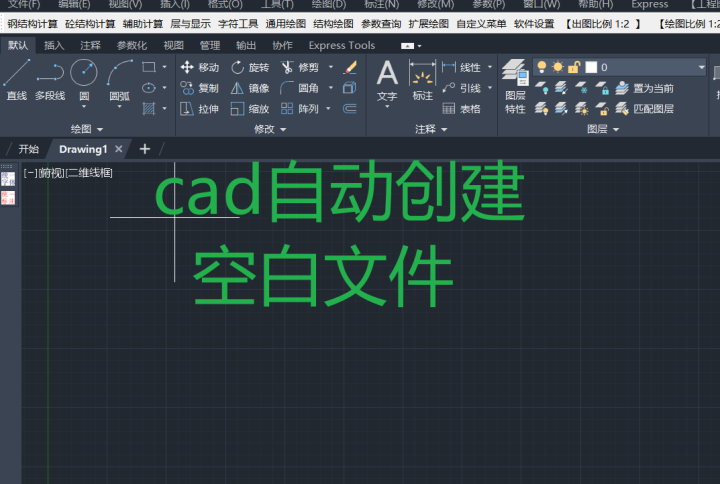Switch to the Express Tools ribbon tab

click(342, 45)
